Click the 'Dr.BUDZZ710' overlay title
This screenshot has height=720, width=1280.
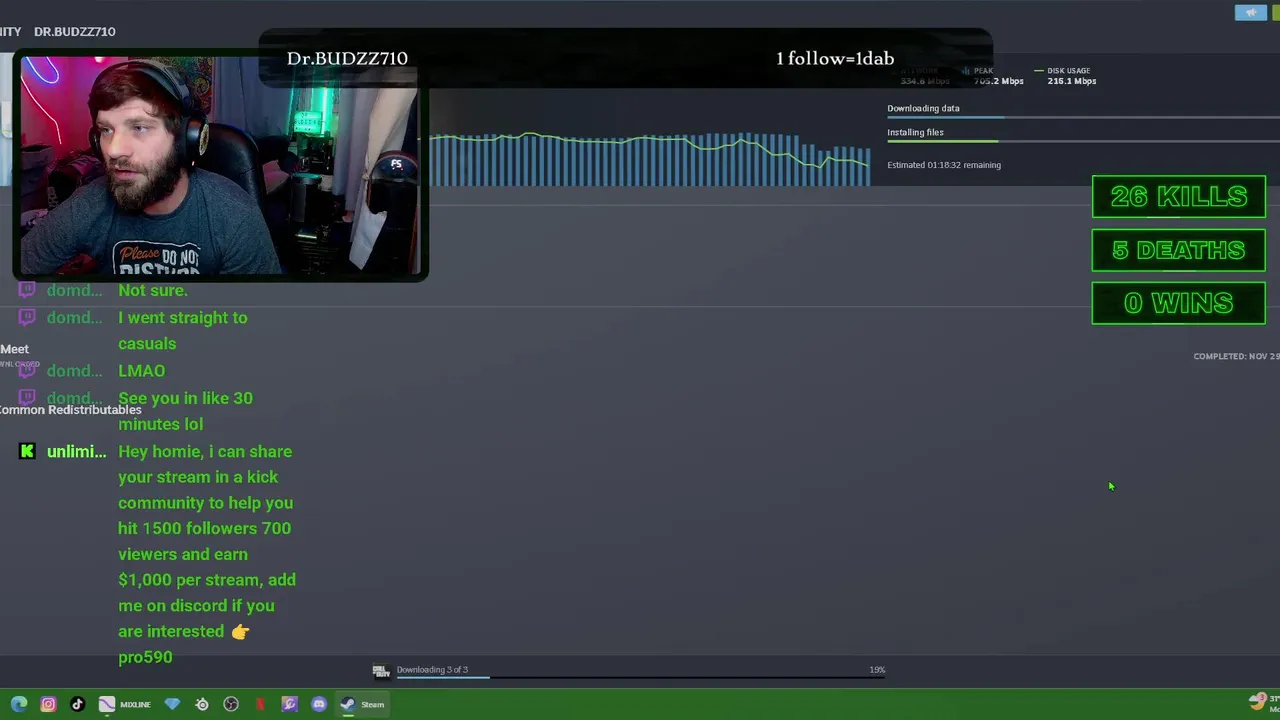[347, 58]
